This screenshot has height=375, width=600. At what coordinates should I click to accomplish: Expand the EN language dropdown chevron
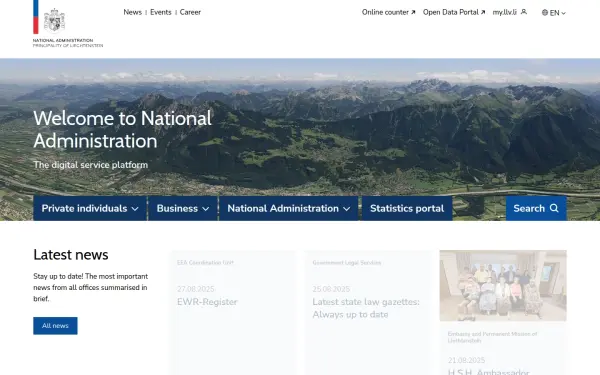(563, 13)
